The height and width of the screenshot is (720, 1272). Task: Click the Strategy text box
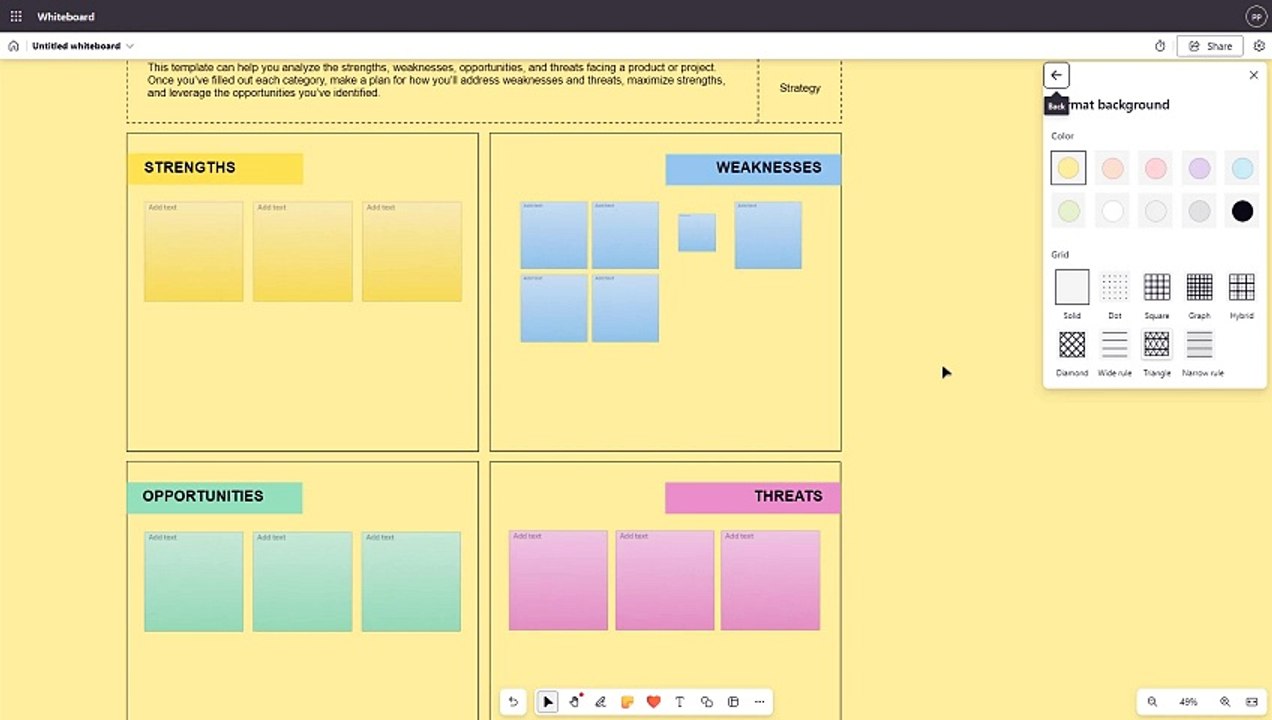800,88
